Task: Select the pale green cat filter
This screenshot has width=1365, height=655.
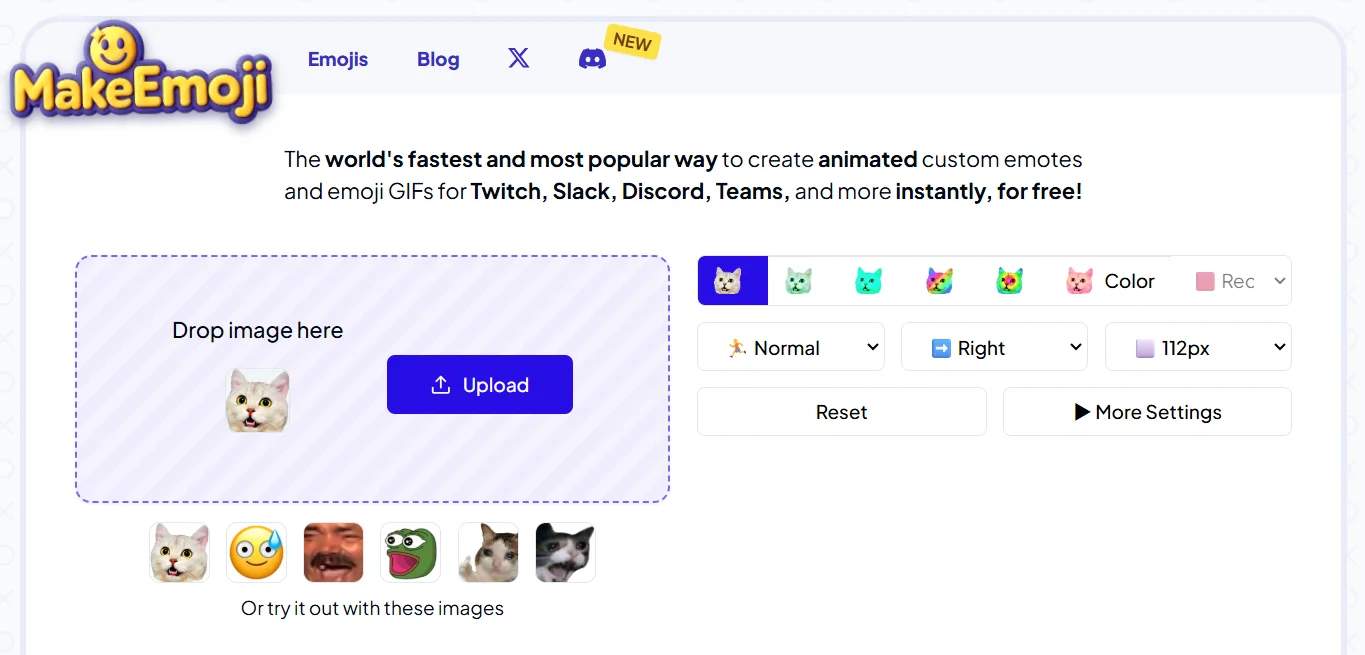Action: click(798, 281)
